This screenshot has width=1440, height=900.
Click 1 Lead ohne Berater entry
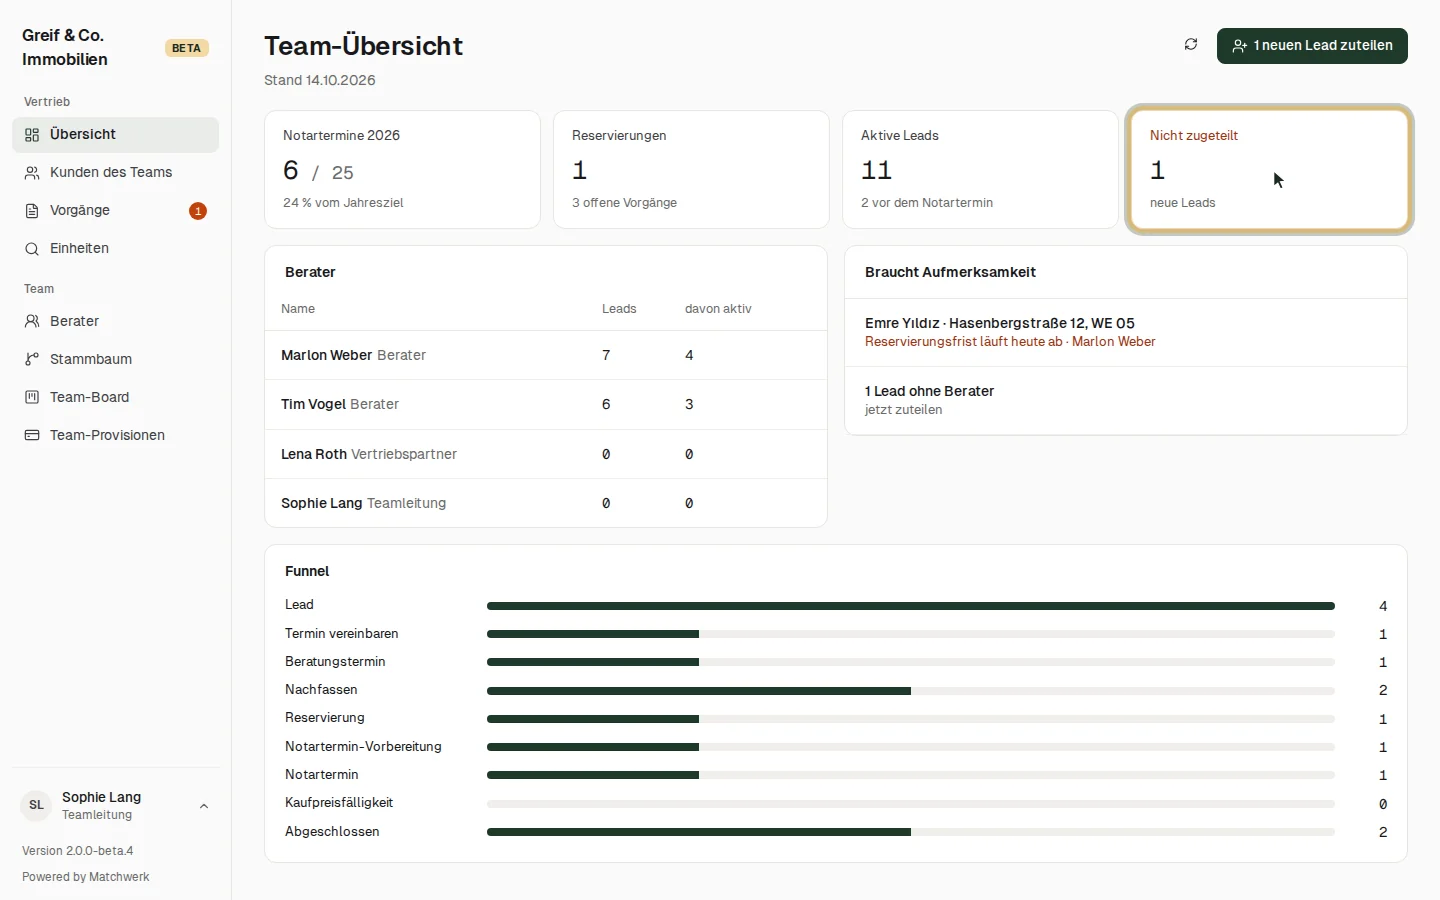coord(1126,400)
